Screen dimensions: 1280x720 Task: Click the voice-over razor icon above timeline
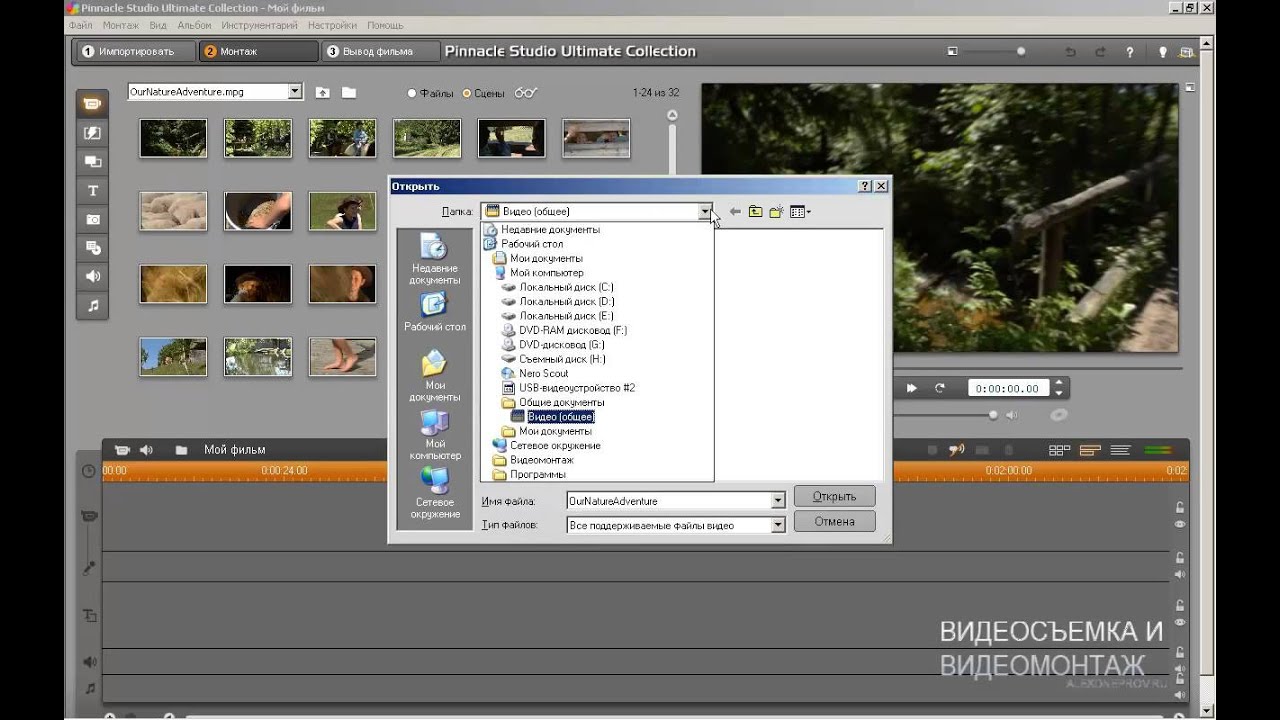(956, 451)
